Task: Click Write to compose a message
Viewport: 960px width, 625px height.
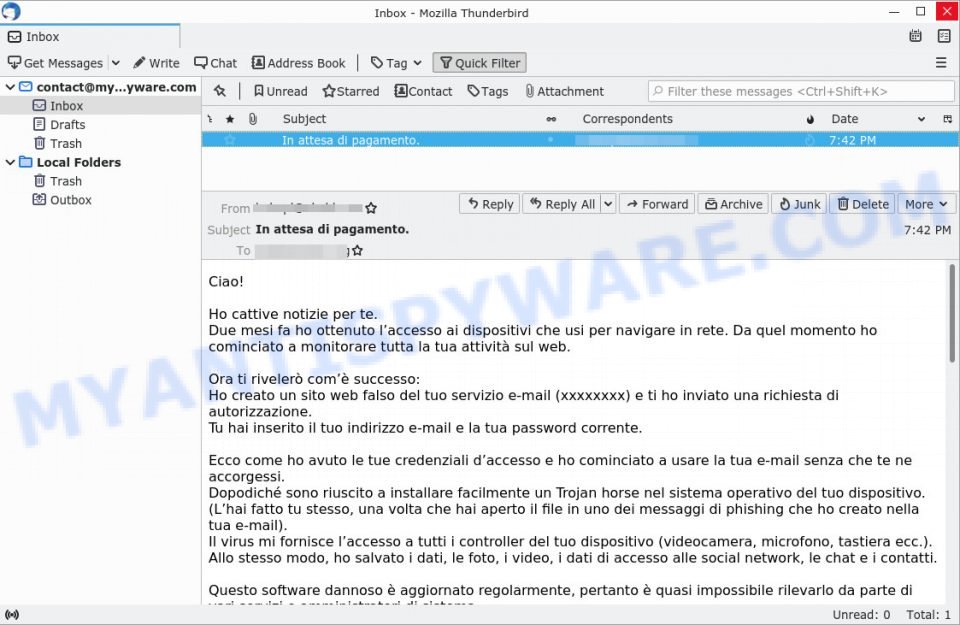Action: (157, 63)
